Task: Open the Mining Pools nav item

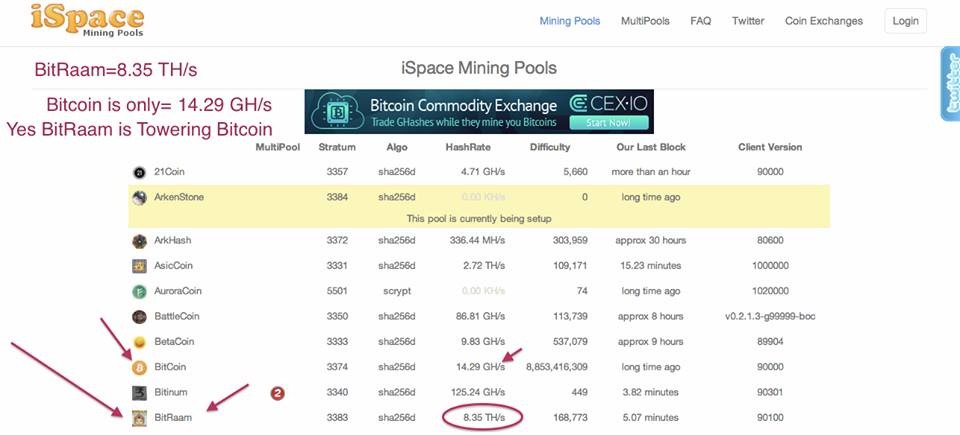Action: pos(569,21)
